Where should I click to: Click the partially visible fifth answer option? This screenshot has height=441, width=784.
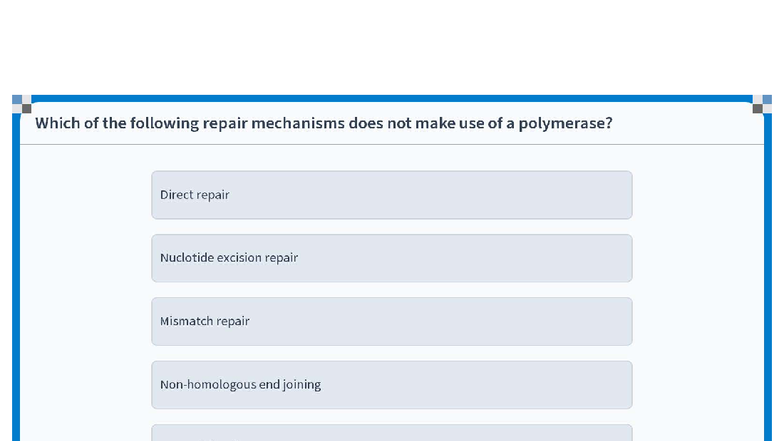[x=391, y=433]
